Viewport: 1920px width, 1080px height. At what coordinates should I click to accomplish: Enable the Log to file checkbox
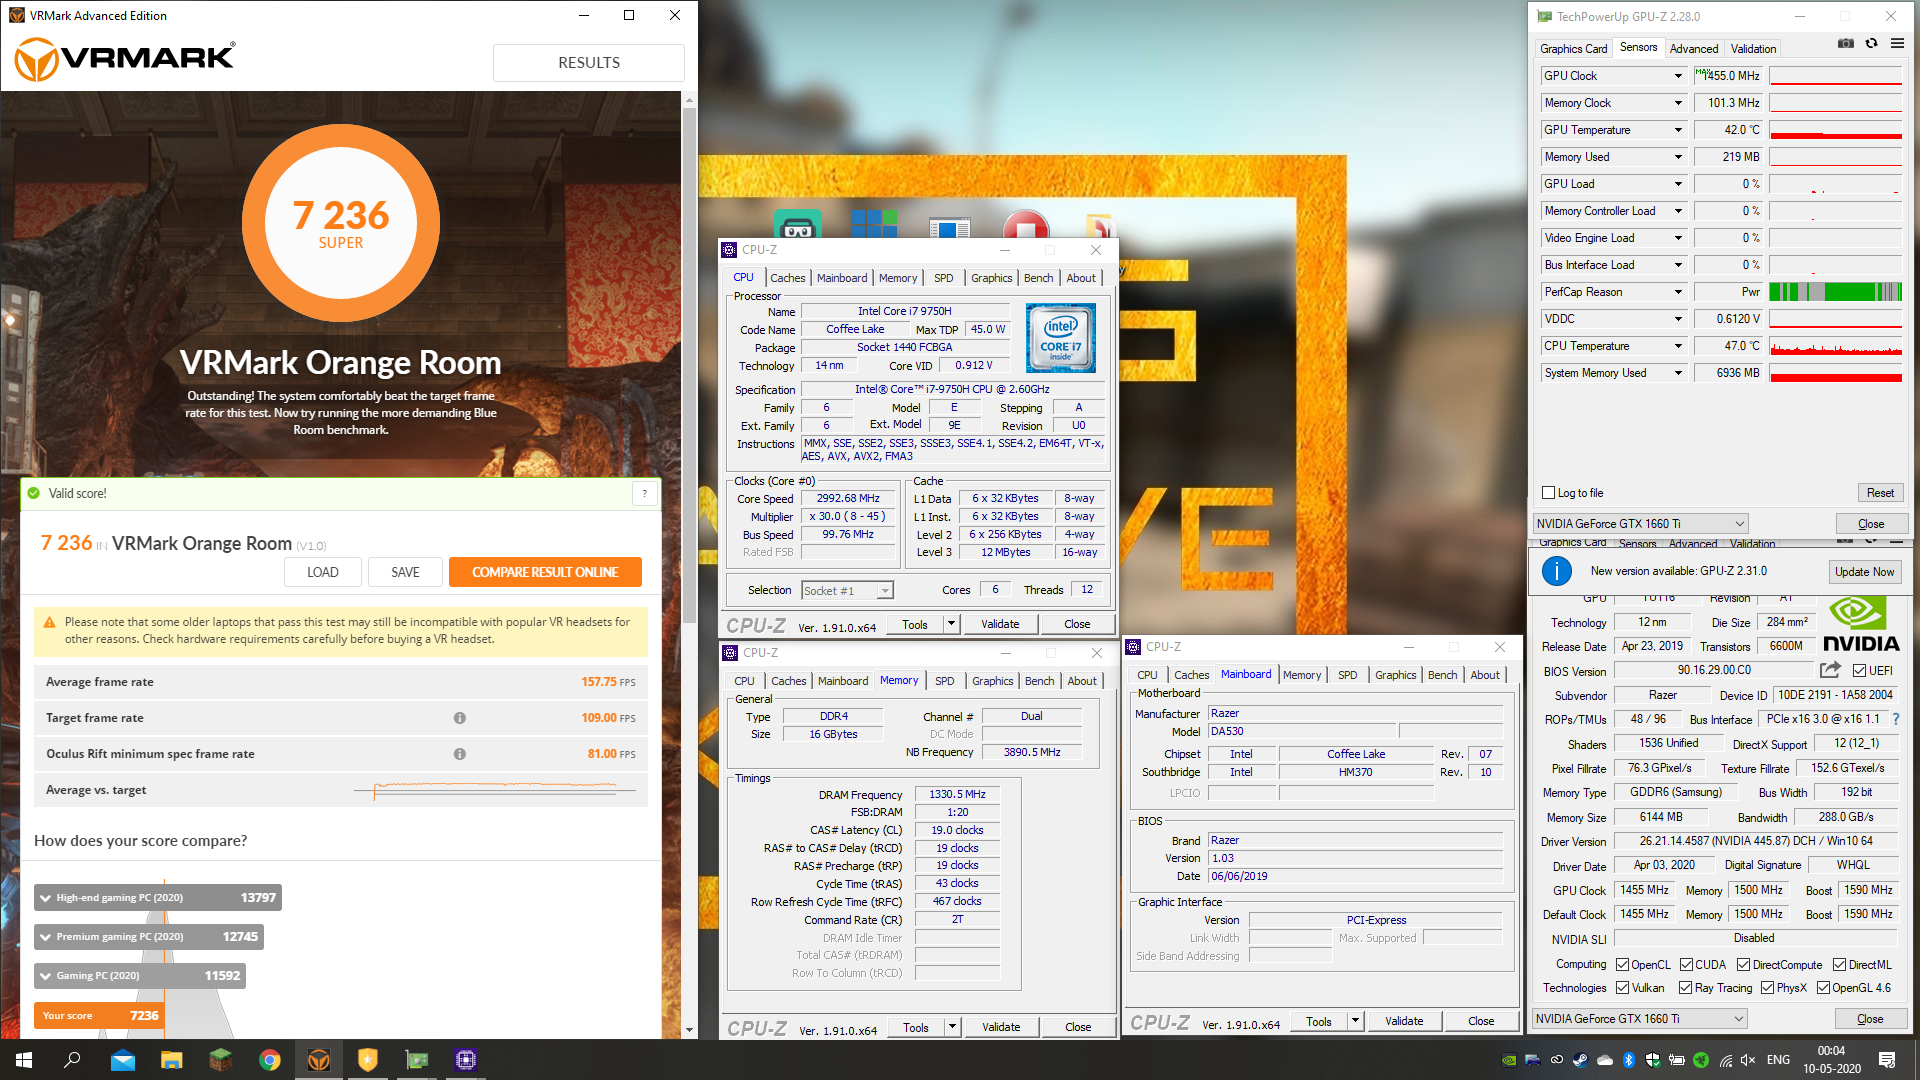click(1549, 493)
